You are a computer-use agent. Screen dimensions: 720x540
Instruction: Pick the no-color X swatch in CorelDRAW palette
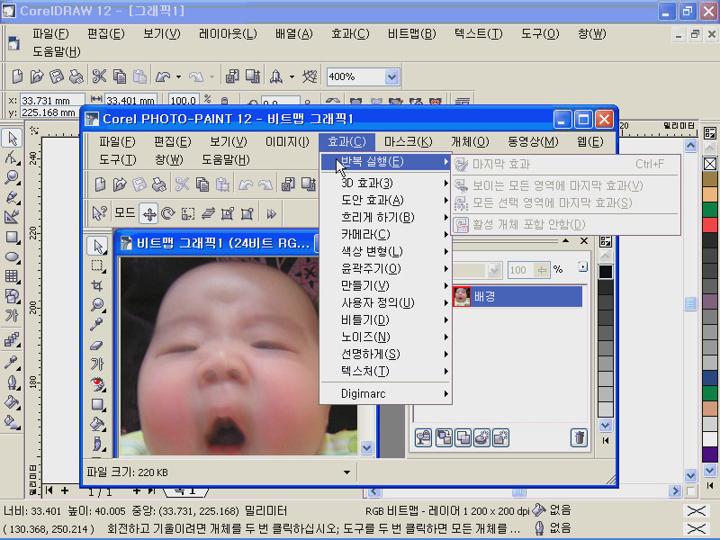710,164
